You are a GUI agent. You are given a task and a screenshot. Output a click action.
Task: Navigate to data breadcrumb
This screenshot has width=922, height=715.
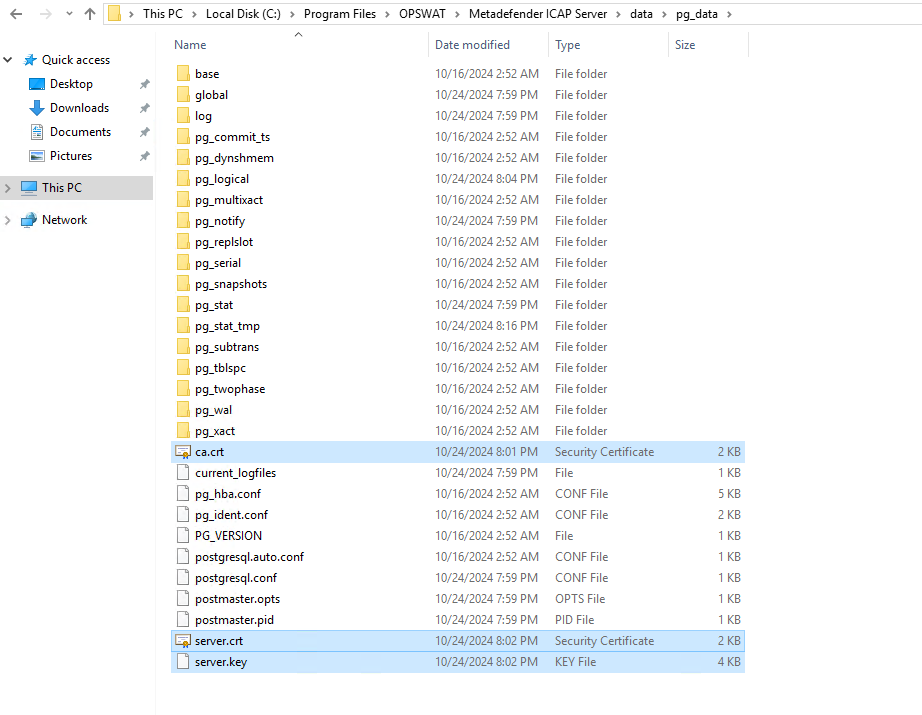(x=642, y=14)
